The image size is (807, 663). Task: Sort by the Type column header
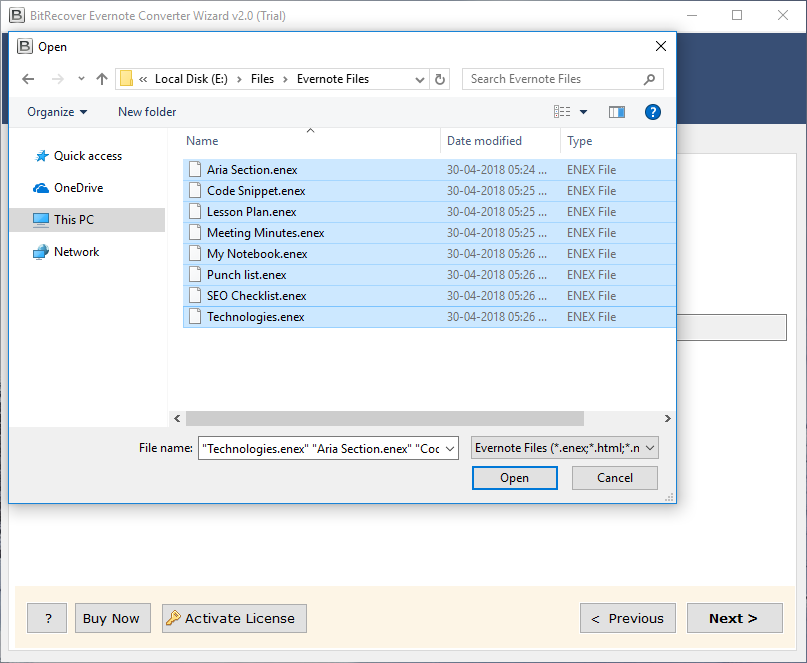pos(580,141)
